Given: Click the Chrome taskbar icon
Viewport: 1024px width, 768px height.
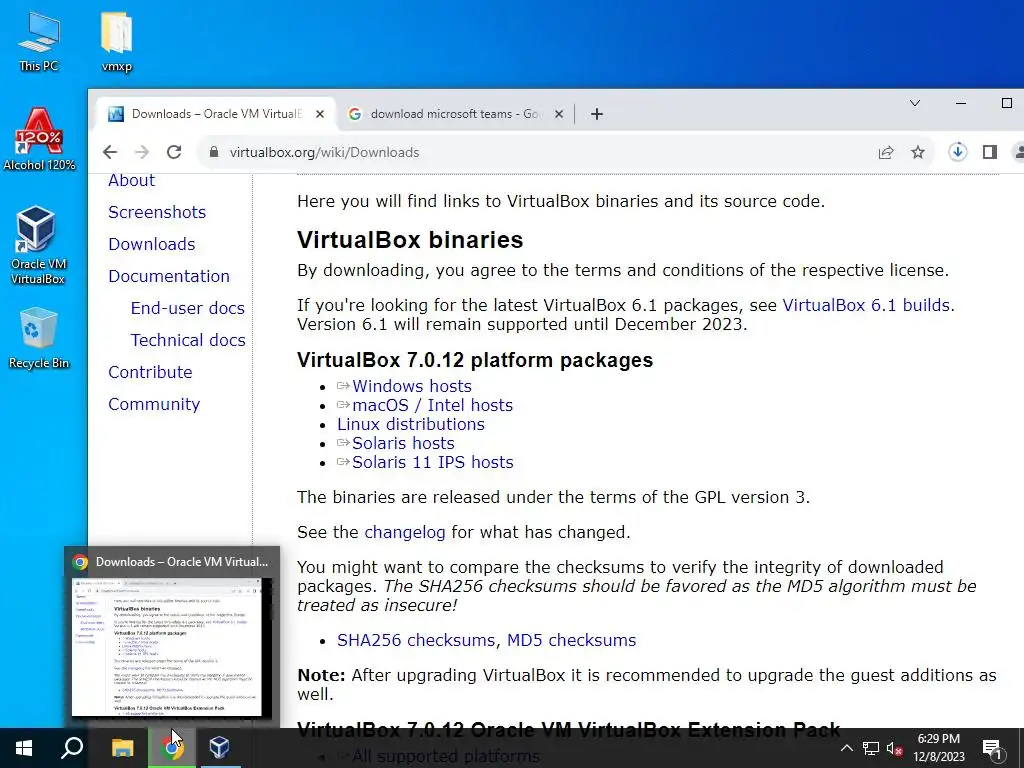Looking at the screenshot, I should click(171, 748).
